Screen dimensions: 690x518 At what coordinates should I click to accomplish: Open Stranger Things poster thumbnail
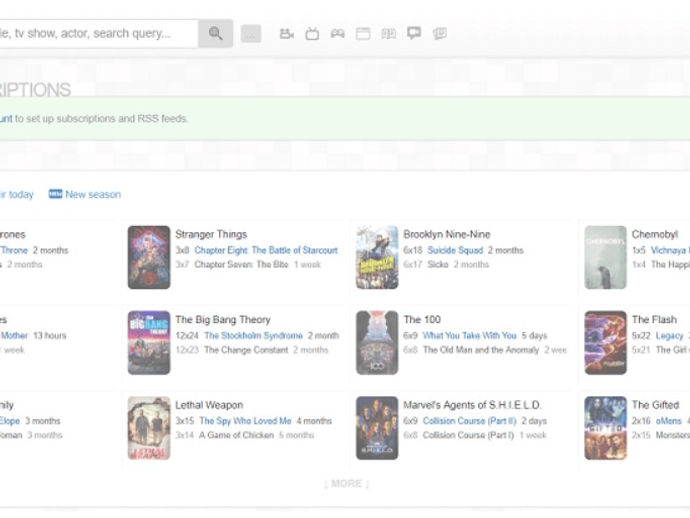pyautogui.click(x=149, y=257)
